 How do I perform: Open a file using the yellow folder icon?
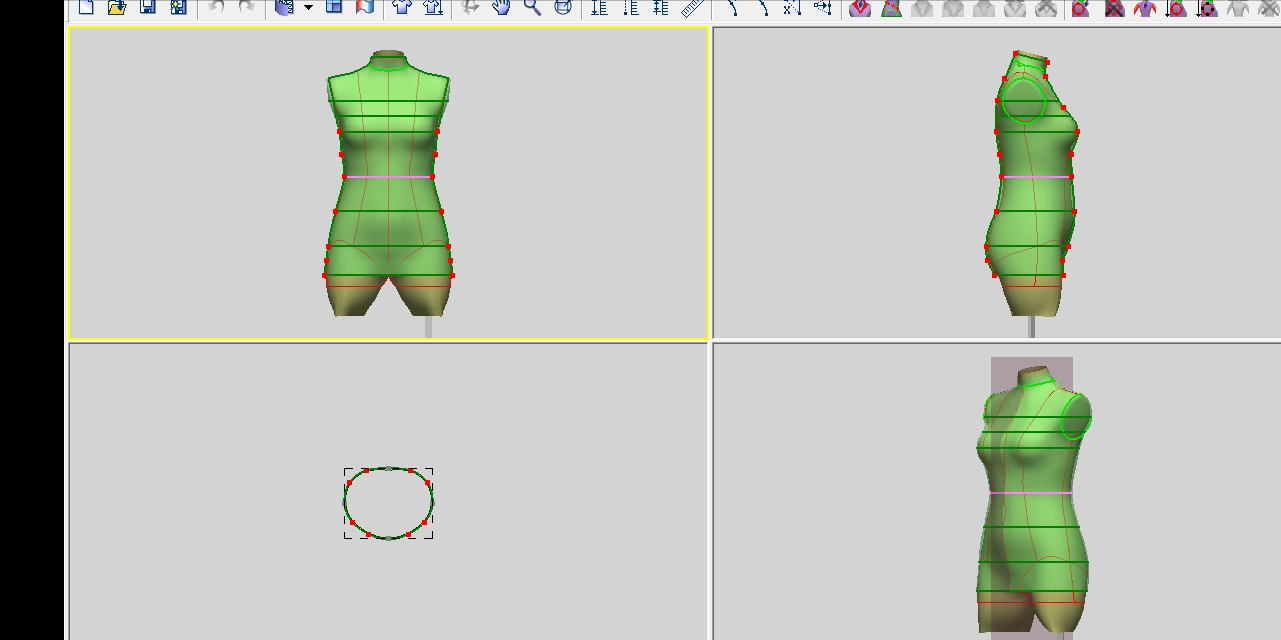coord(117,8)
